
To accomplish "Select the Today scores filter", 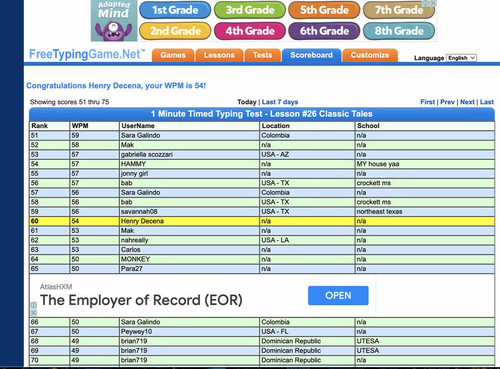I will (247, 102).
